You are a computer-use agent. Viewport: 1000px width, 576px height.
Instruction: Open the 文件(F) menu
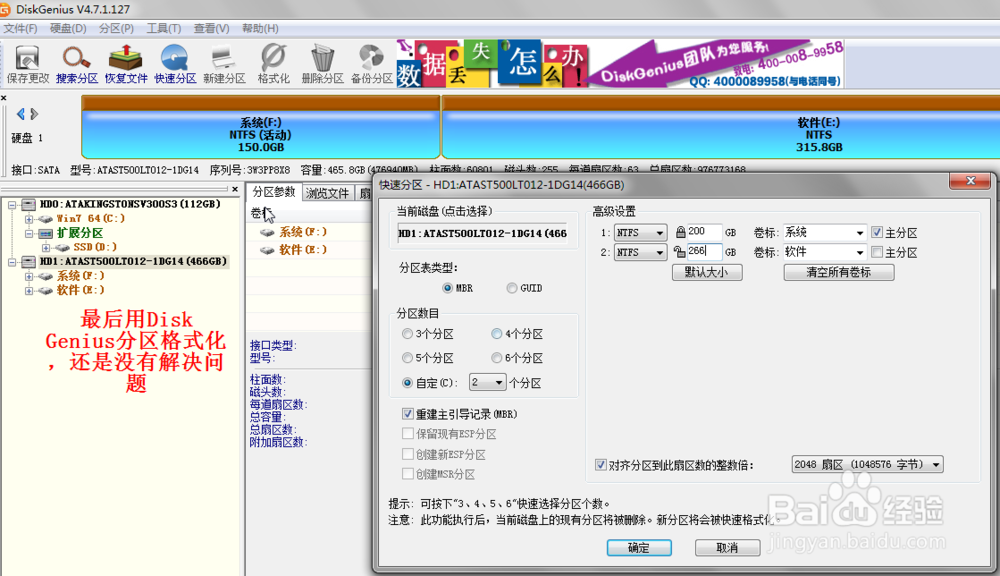20,29
